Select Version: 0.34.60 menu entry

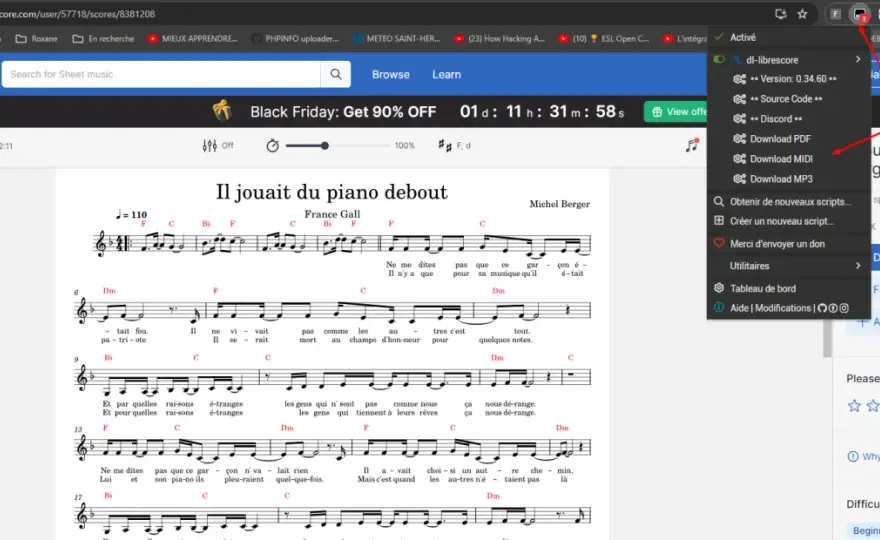pyautogui.click(x=793, y=79)
